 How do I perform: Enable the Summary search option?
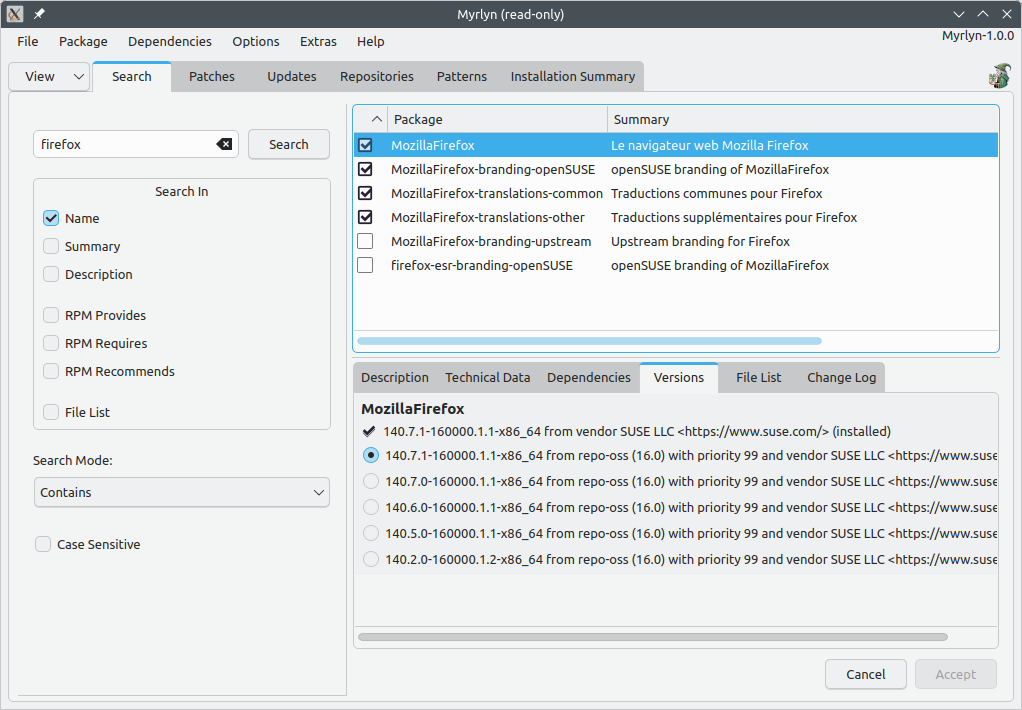coord(51,246)
